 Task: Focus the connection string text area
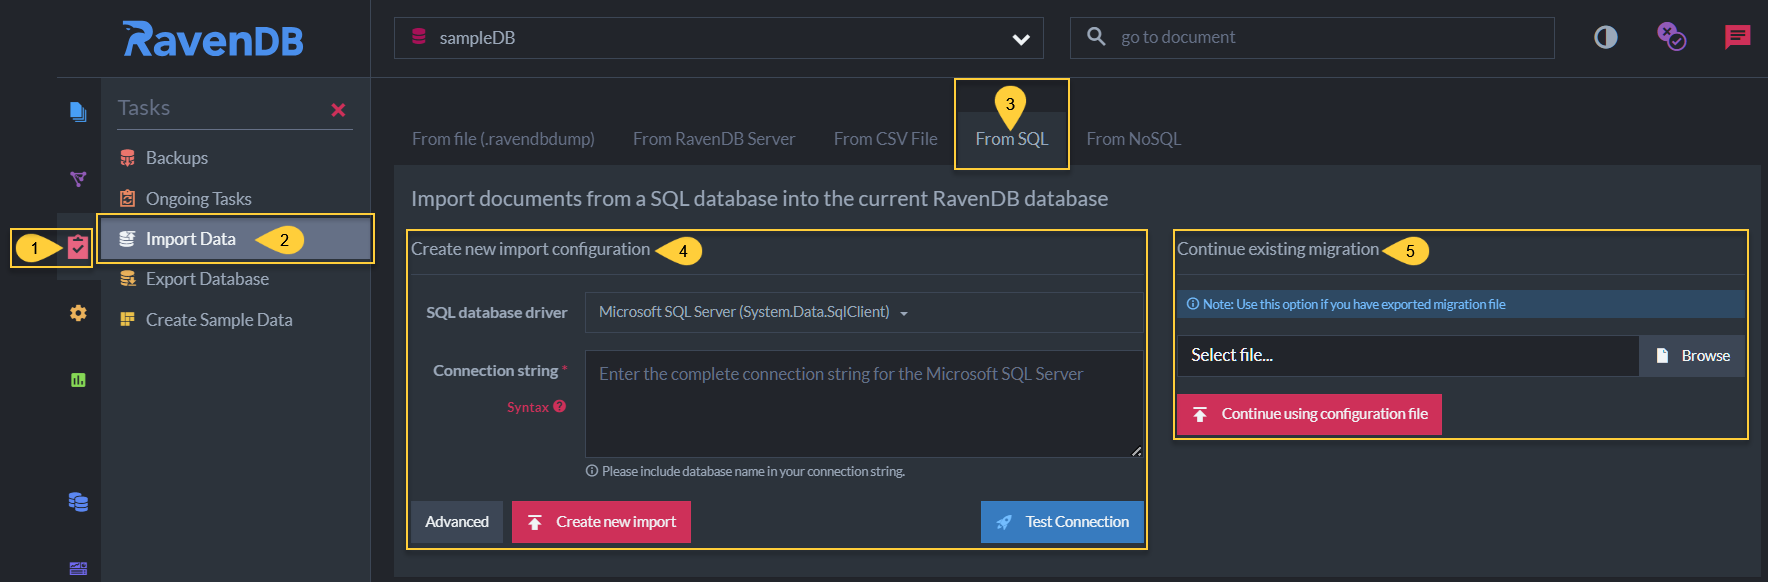point(864,404)
